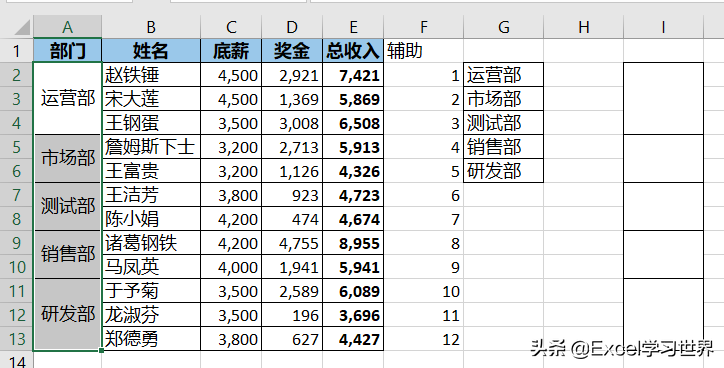Click 销售部 in column G
724x368 pixels.
[503, 147]
